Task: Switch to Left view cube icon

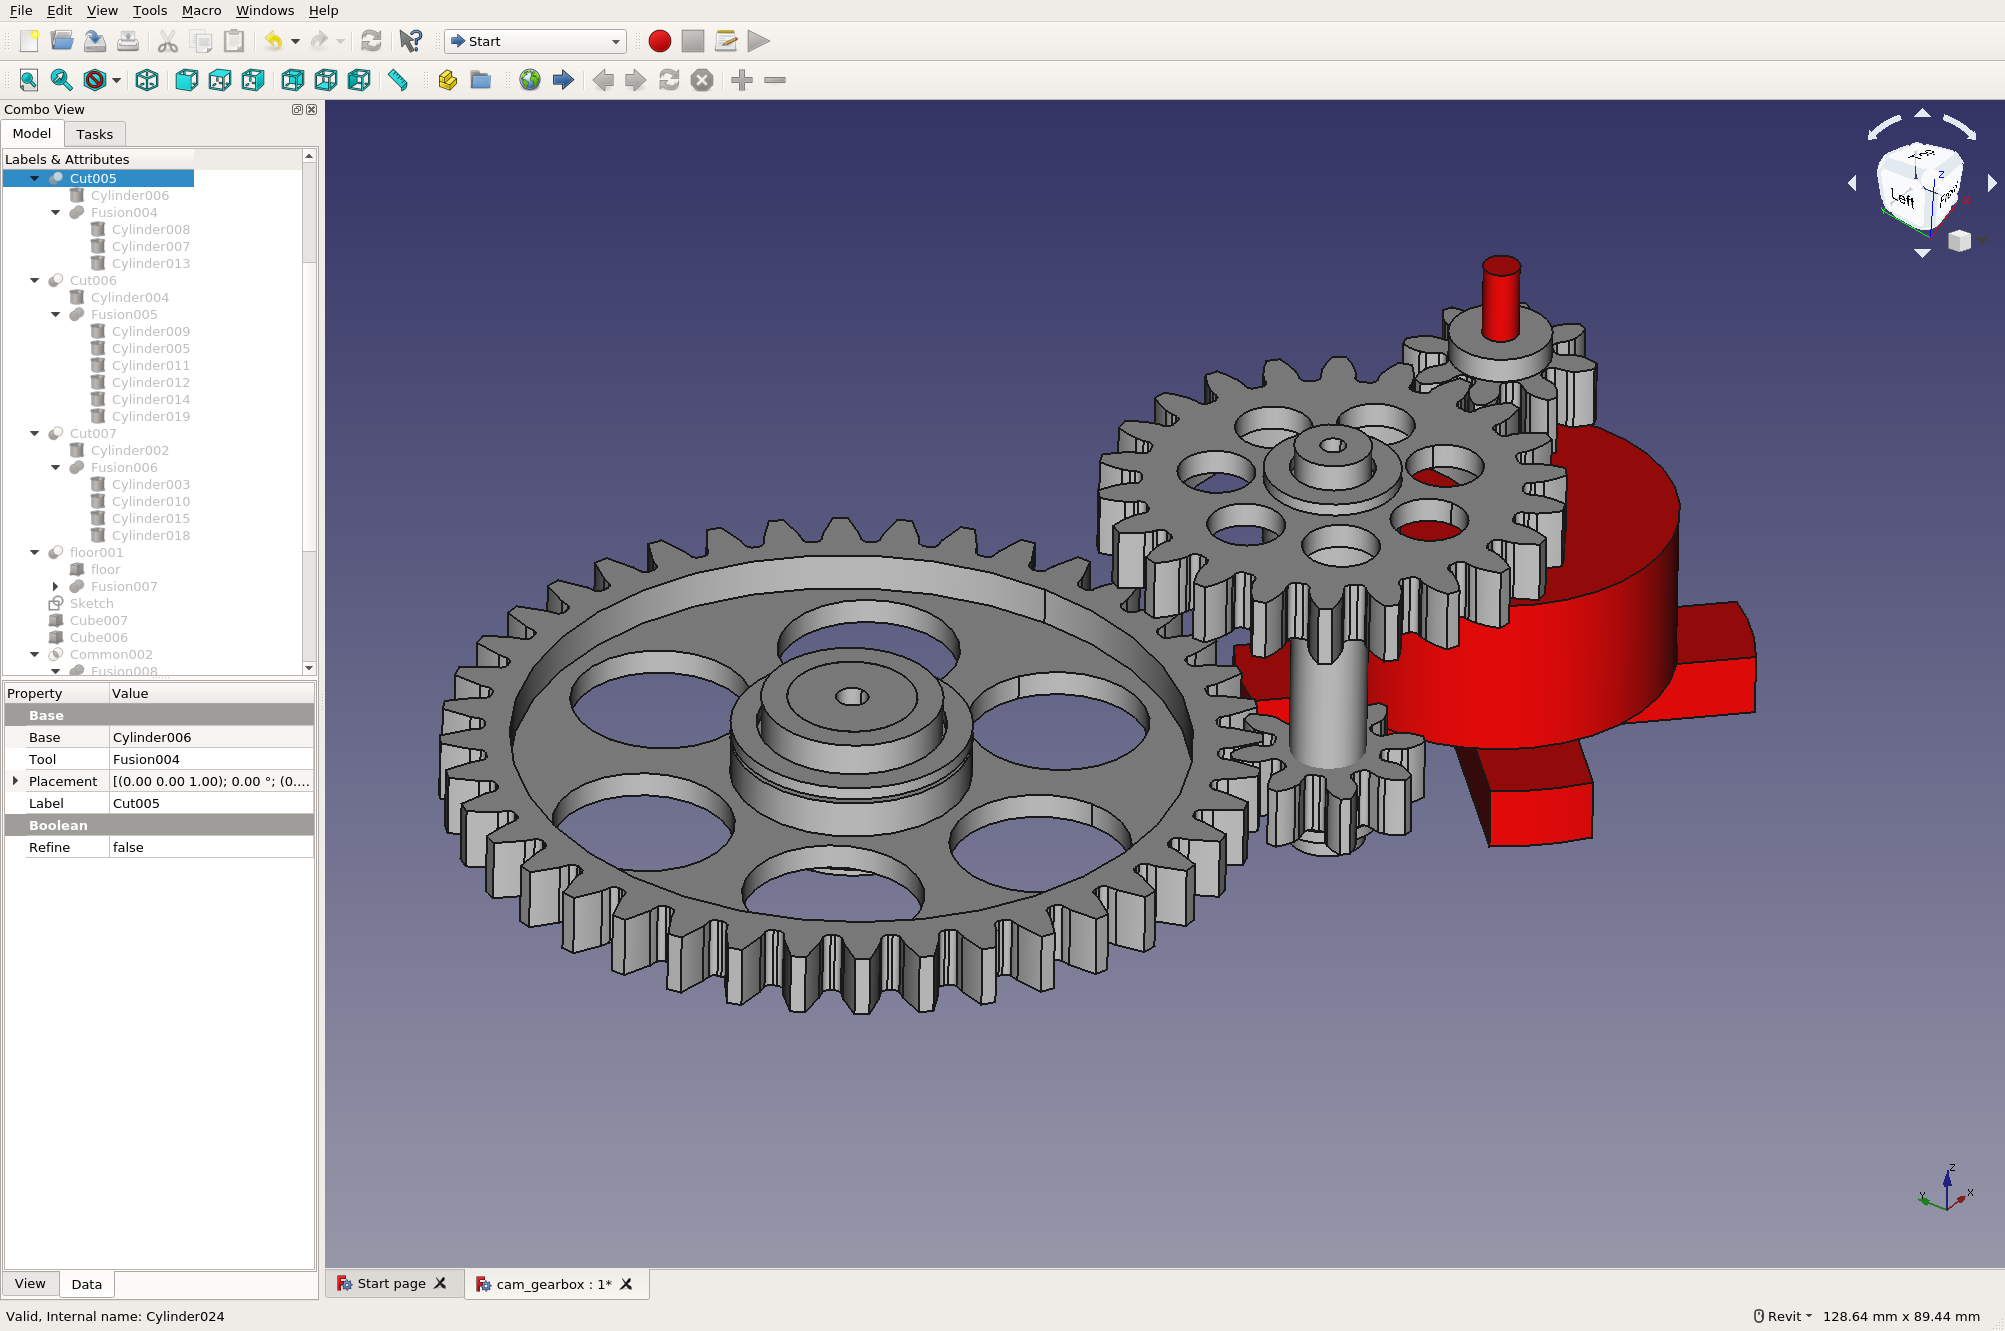Action: point(359,80)
